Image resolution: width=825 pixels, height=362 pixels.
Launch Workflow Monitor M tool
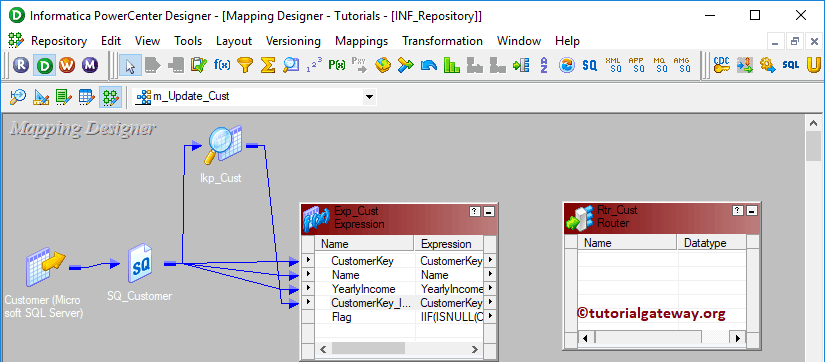pyautogui.click(x=90, y=65)
